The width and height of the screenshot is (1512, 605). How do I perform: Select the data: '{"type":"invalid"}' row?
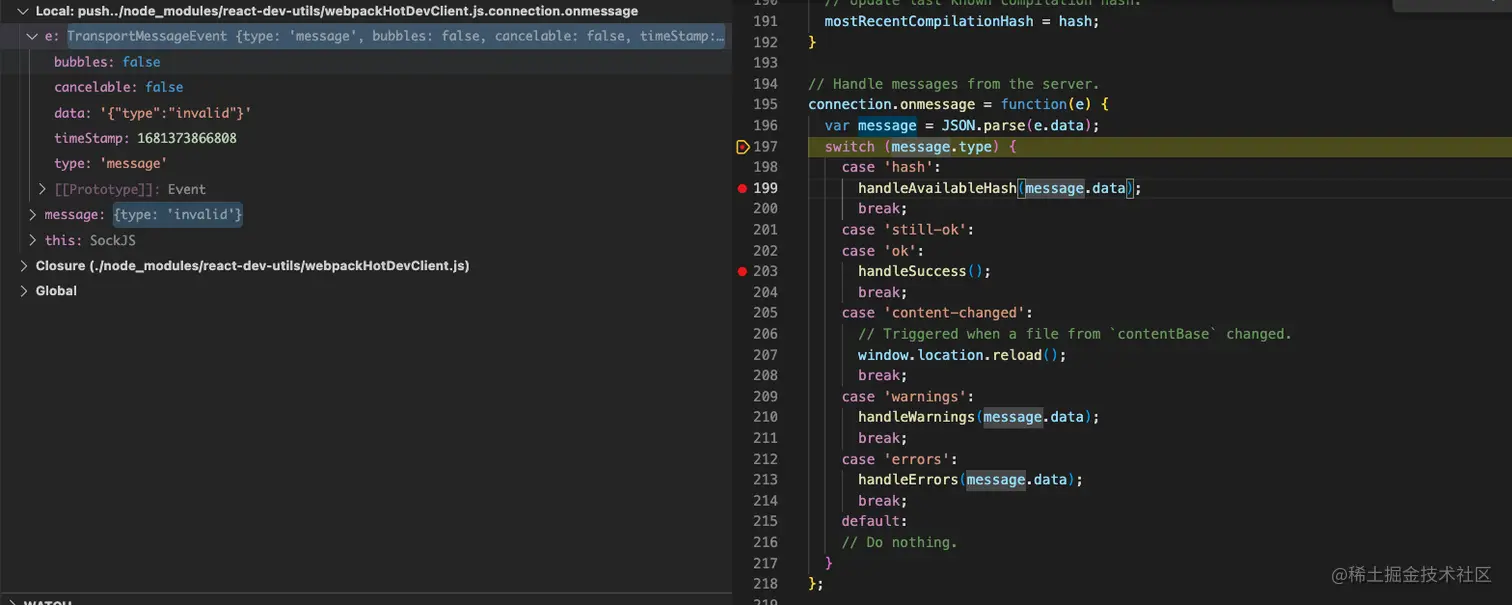pyautogui.click(x=364, y=113)
